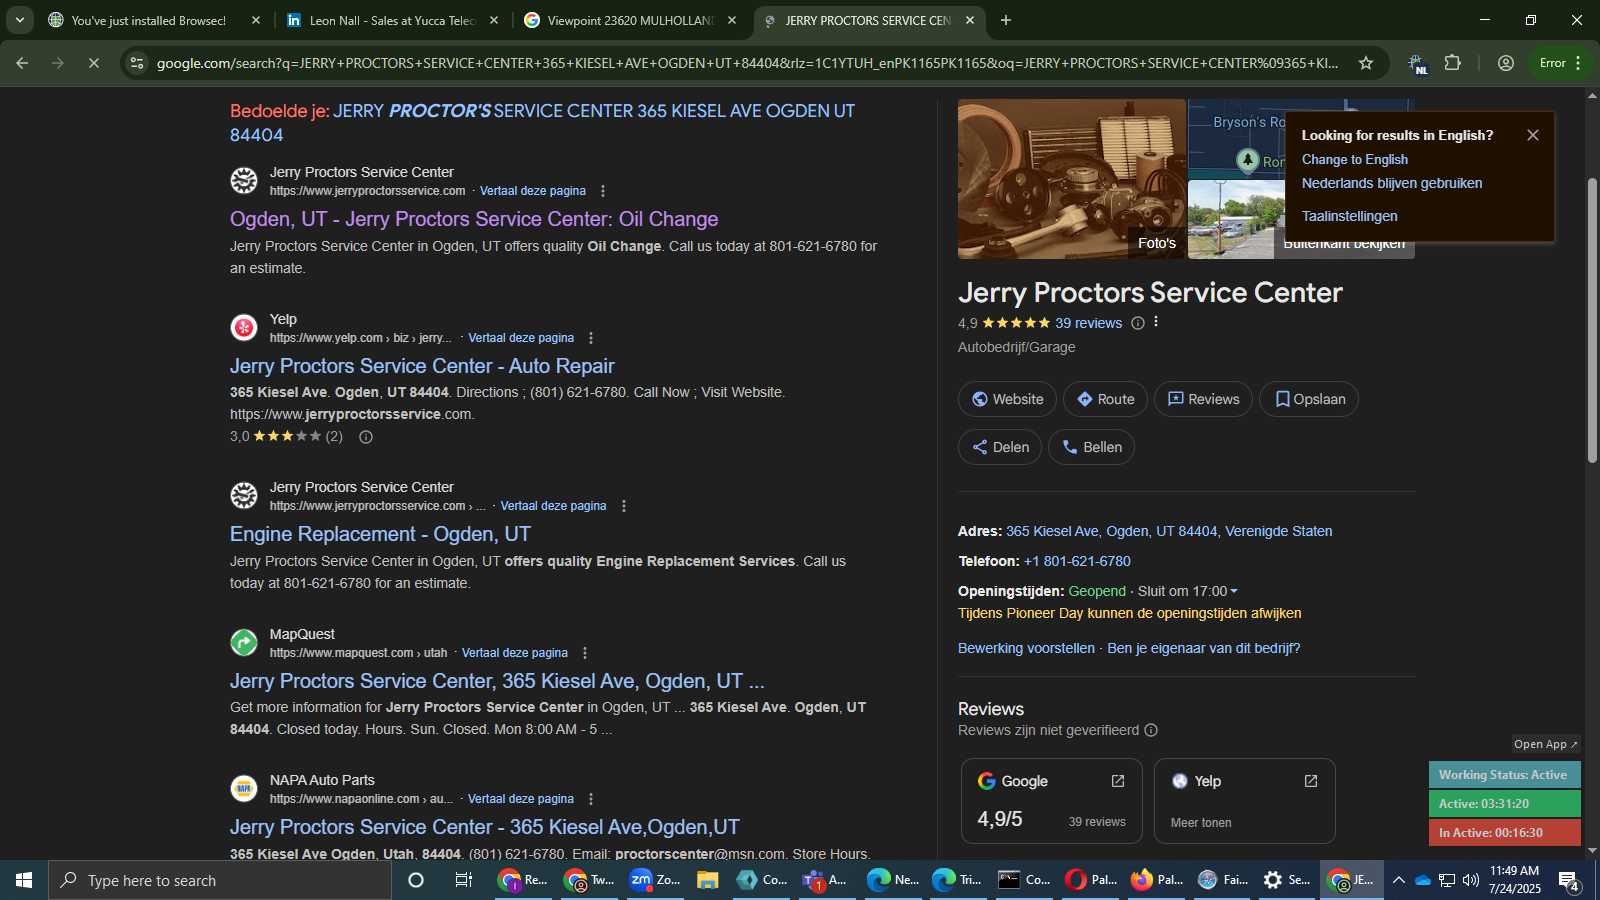
Task: Click the page vertical scrollbar
Action: tap(1592, 320)
